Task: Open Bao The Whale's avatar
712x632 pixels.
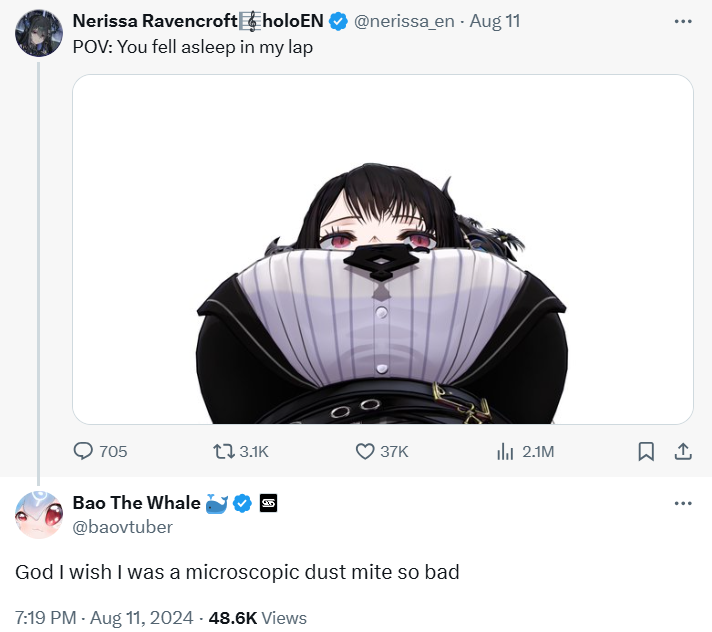Action: 39,514
